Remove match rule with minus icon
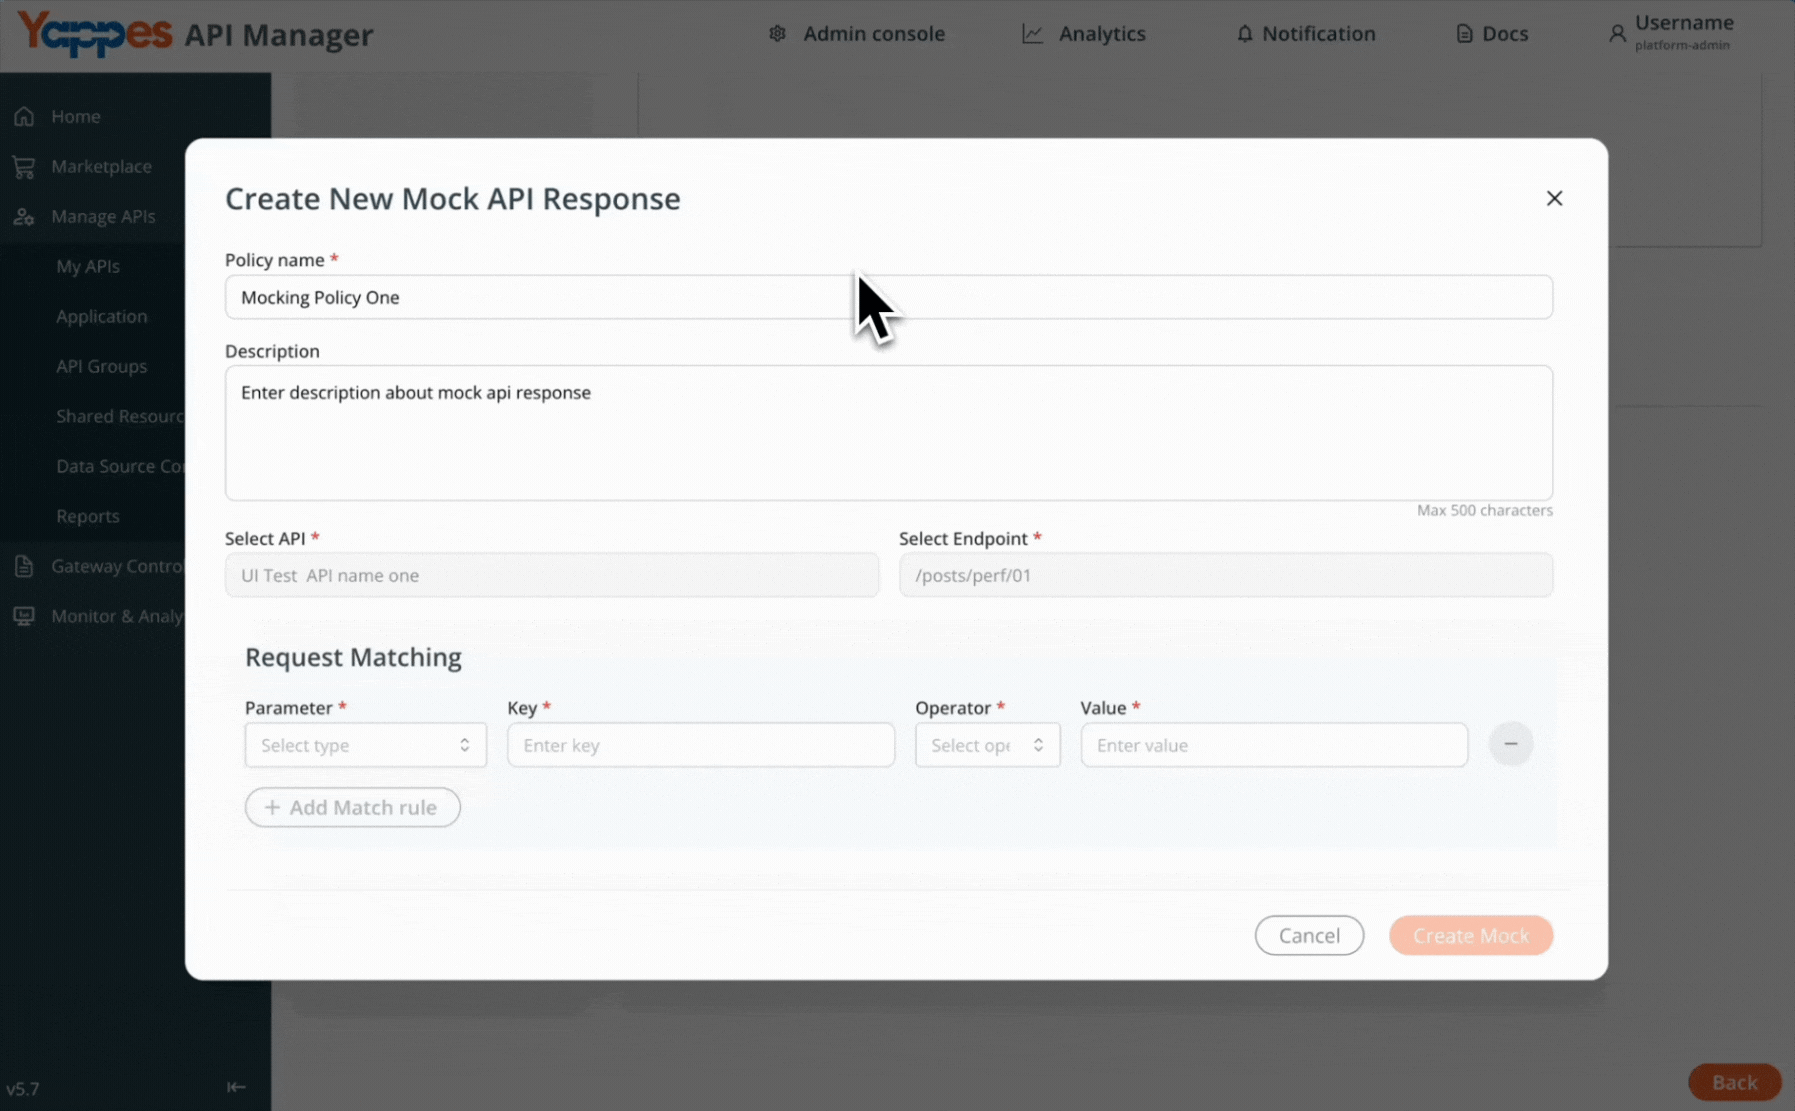1795x1111 pixels. point(1510,744)
